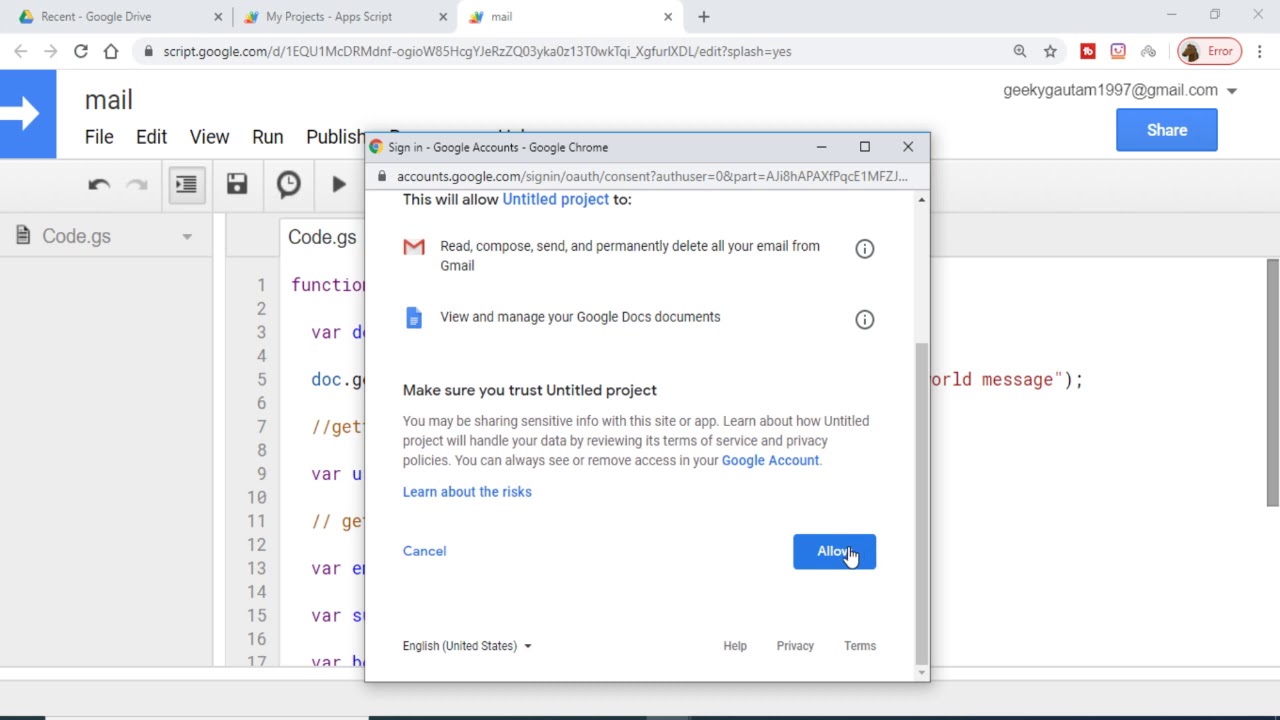1280x720 pixels.
Task: Cancel the permission request
Action: click(x=424, y=551)
